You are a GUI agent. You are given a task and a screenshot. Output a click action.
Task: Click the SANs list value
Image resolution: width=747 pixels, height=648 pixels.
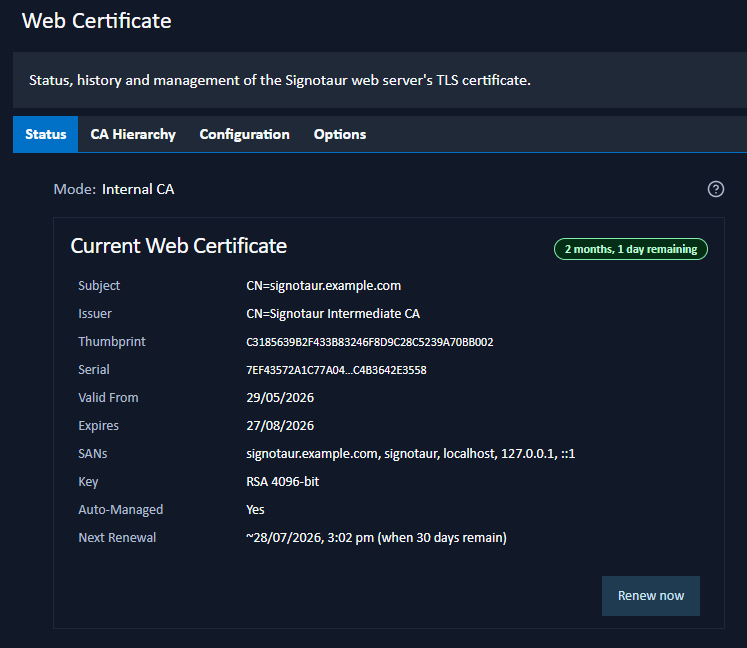[x=411, y=454]
